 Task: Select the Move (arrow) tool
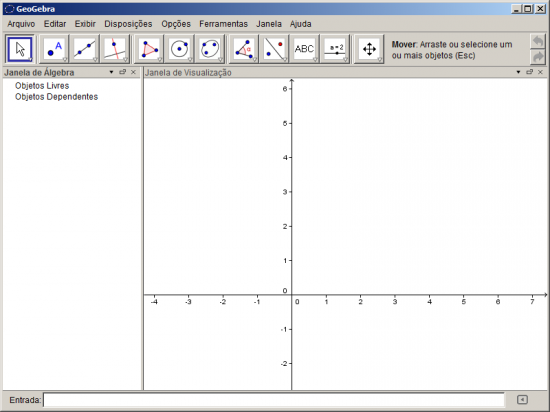click(x=20, y=49)
